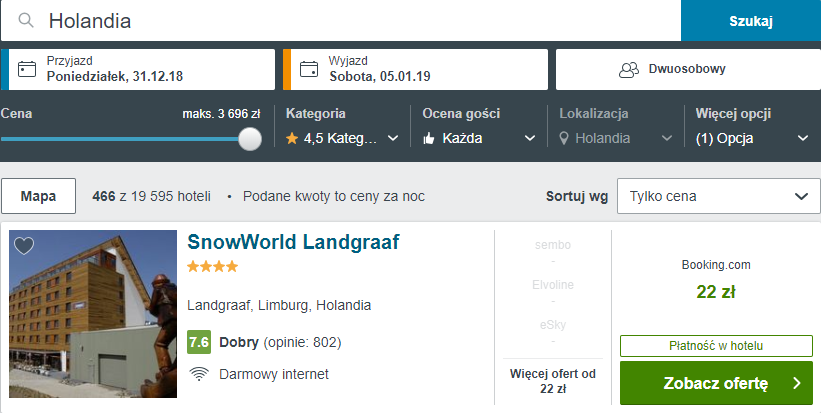Click the thumbs-up guest rating icon
The height and width of the screenshot is (413, 821).
429,139
